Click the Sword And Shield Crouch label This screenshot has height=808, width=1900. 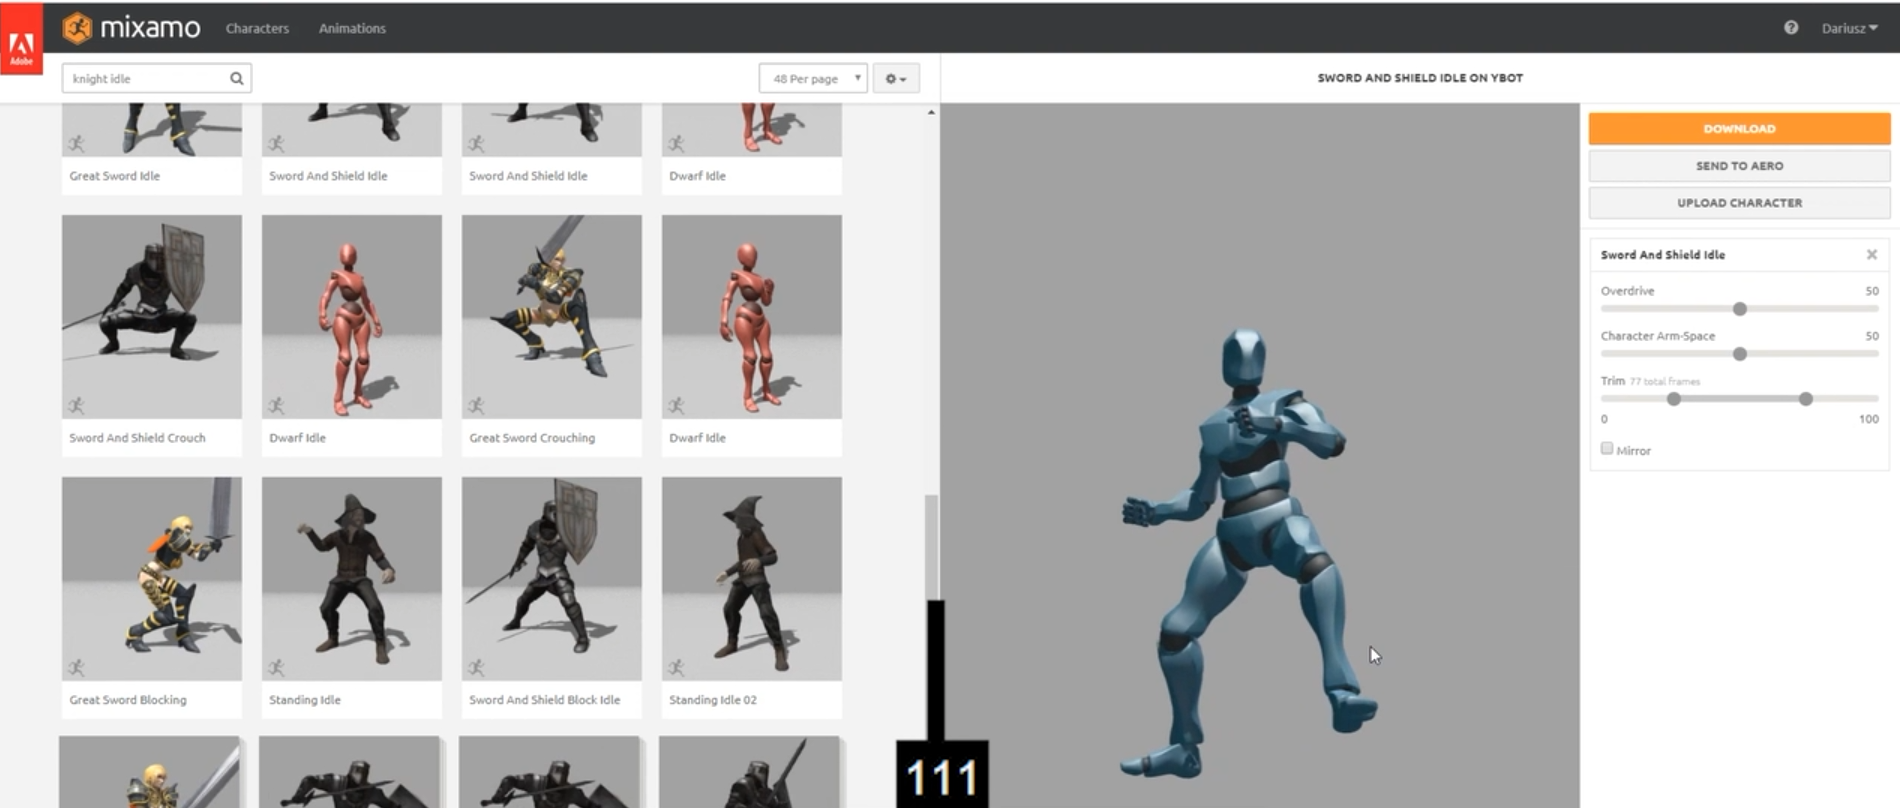point(137,438)
